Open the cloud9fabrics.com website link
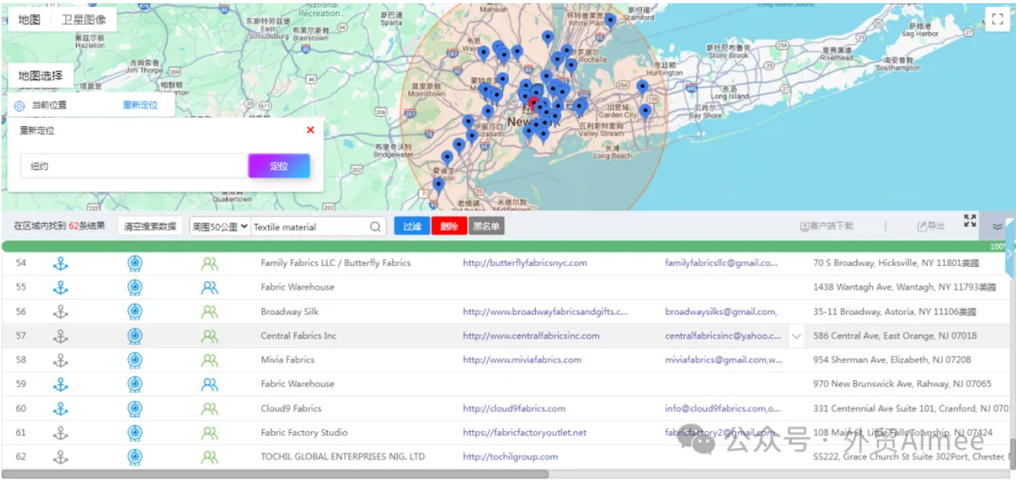This screenshot has width=1016, height=480. pos(513,408)
